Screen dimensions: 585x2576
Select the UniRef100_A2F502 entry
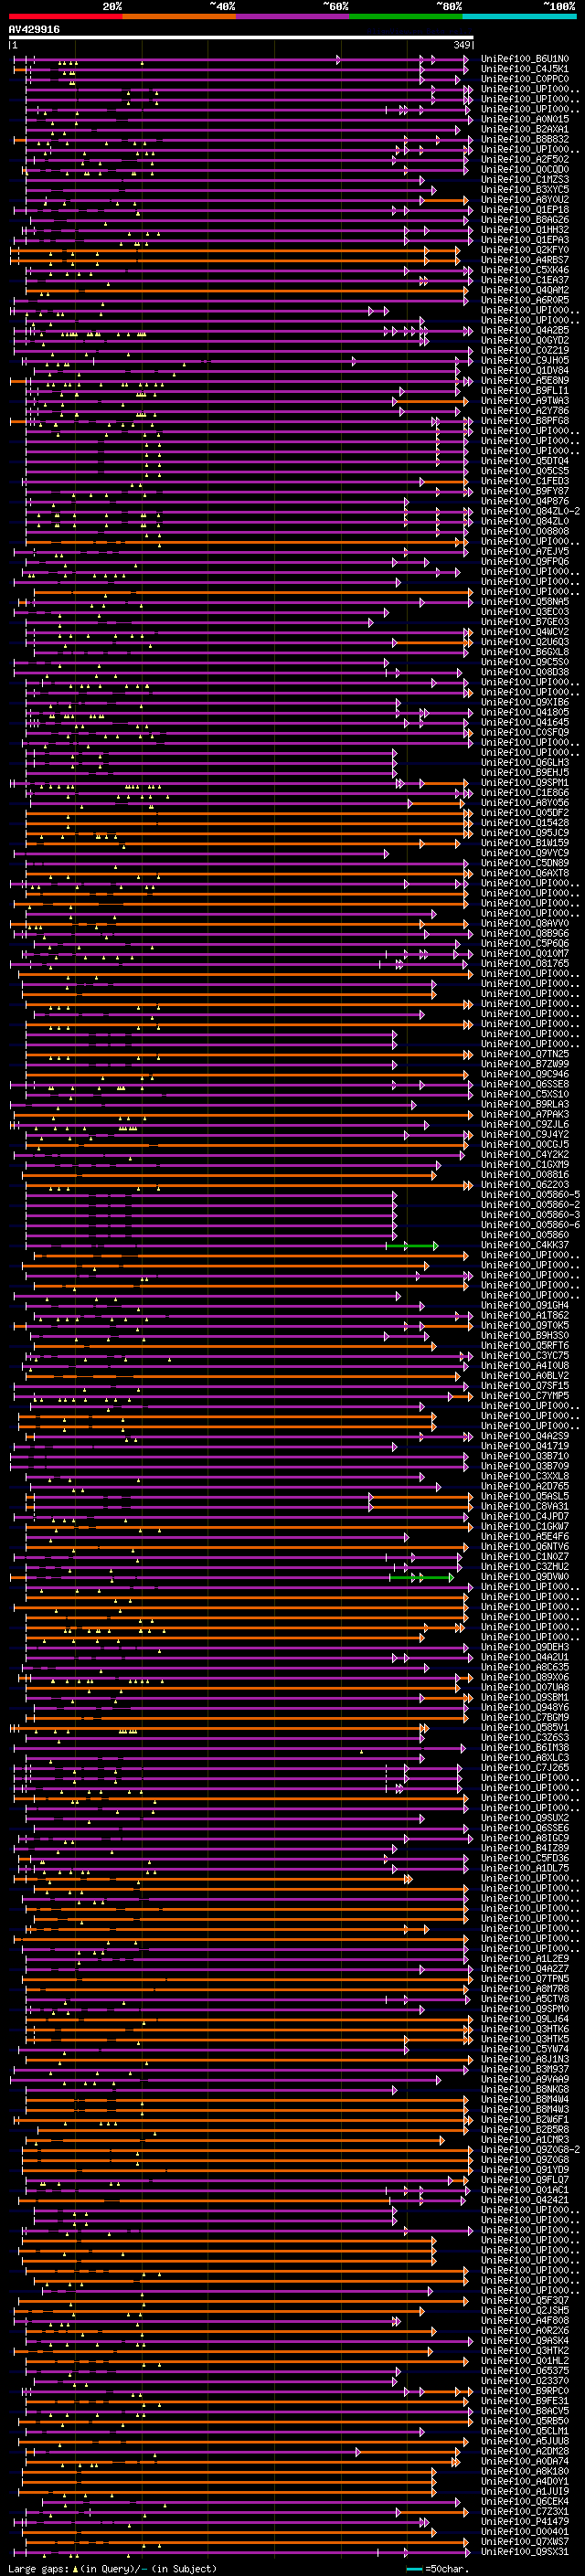point(525,159)
